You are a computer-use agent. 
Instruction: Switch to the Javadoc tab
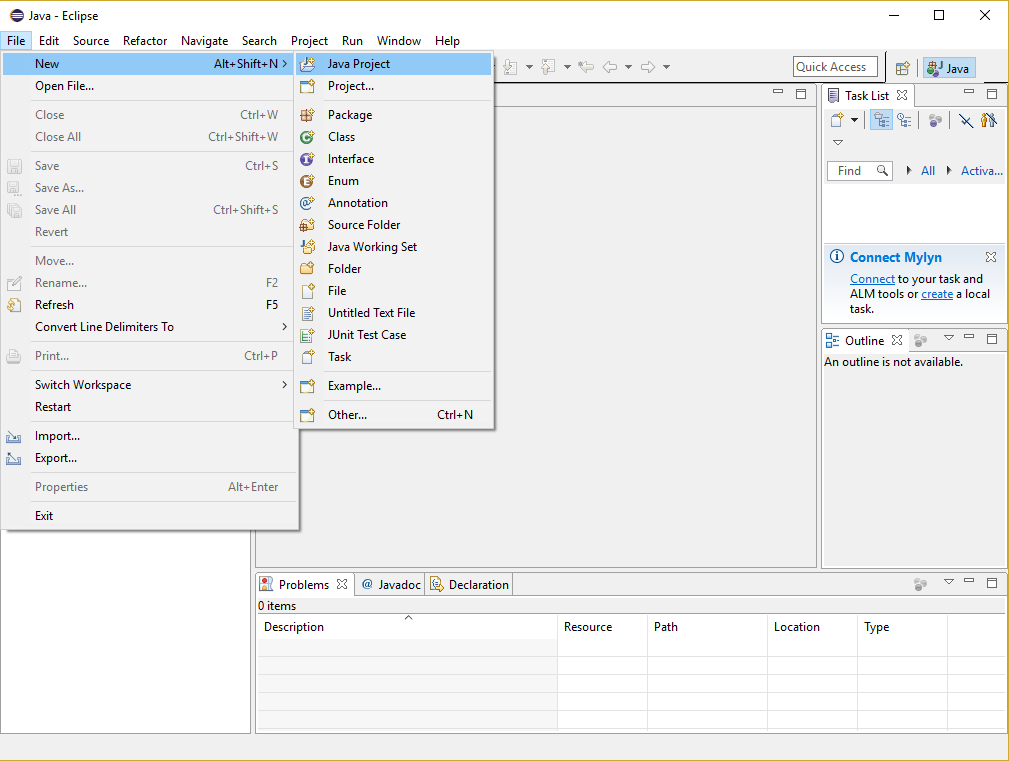tap(390, 584)
